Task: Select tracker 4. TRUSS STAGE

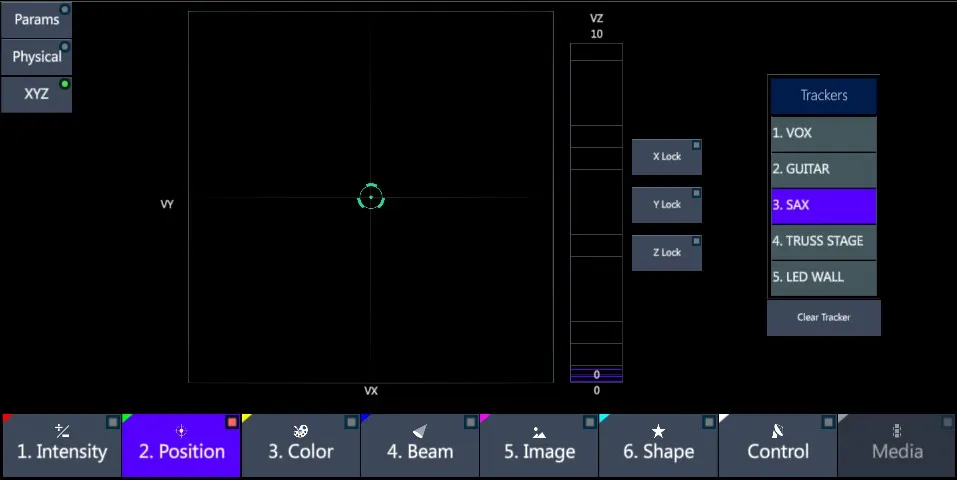Action: coord(823,241)
